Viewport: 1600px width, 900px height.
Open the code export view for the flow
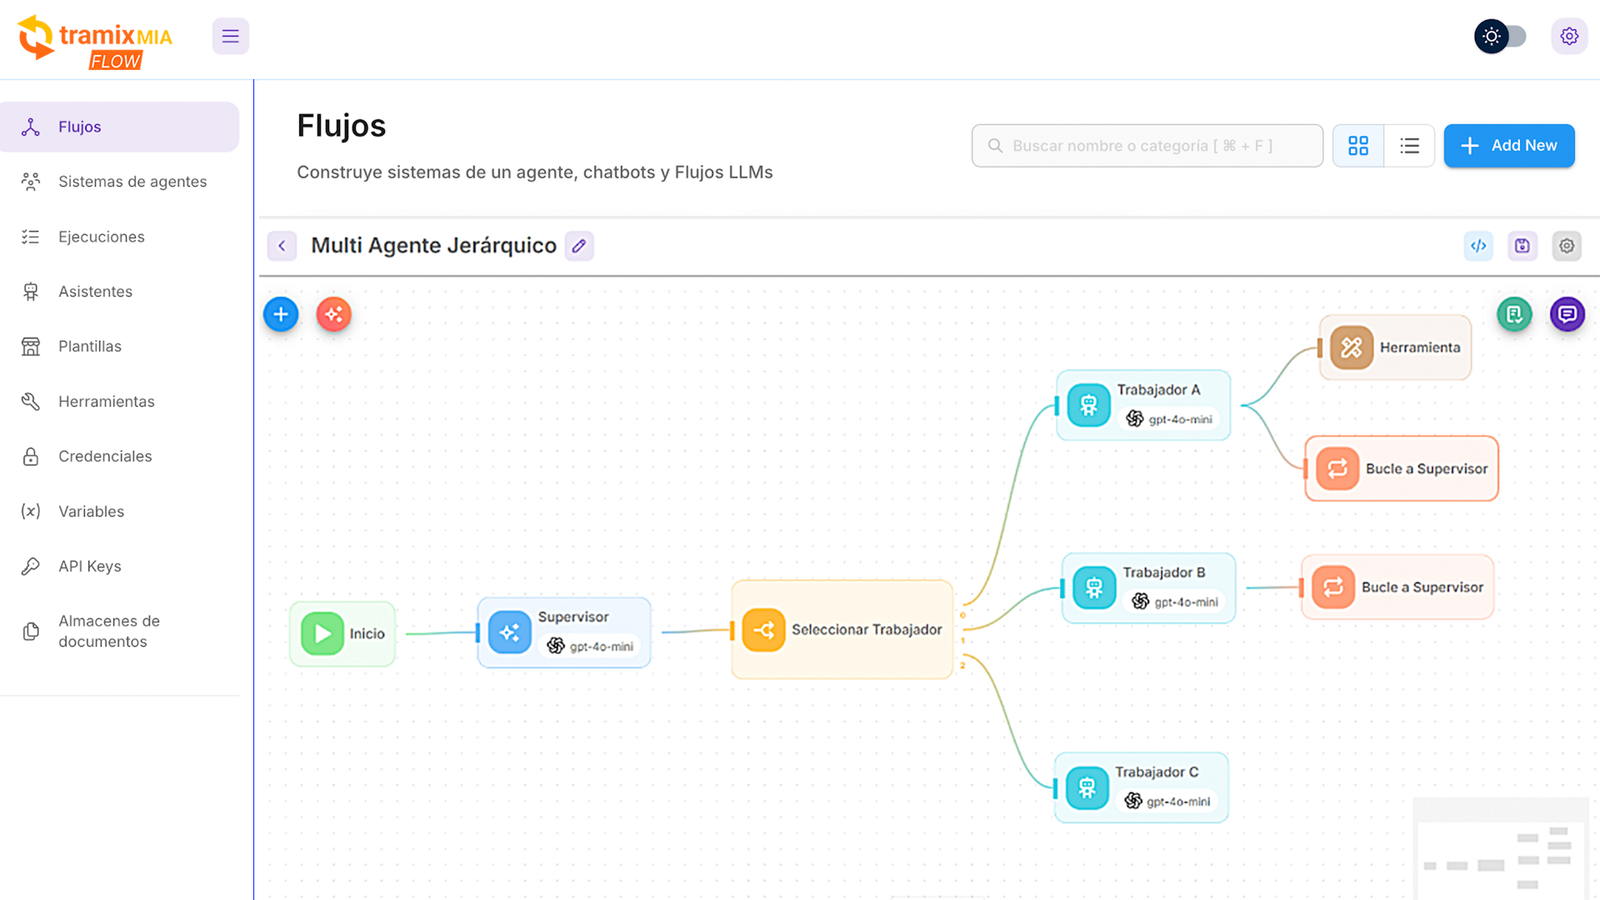(1478, 245)
